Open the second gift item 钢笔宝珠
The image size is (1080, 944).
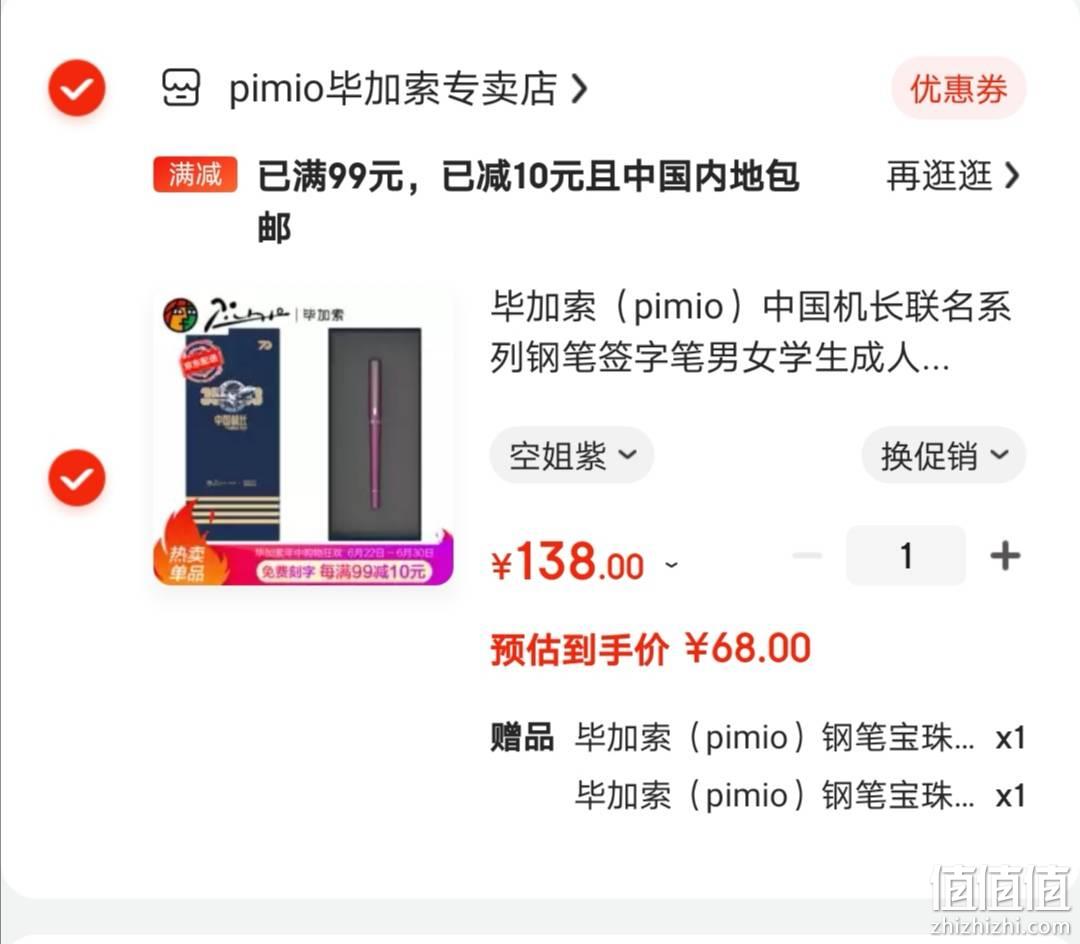click(800, 796)
